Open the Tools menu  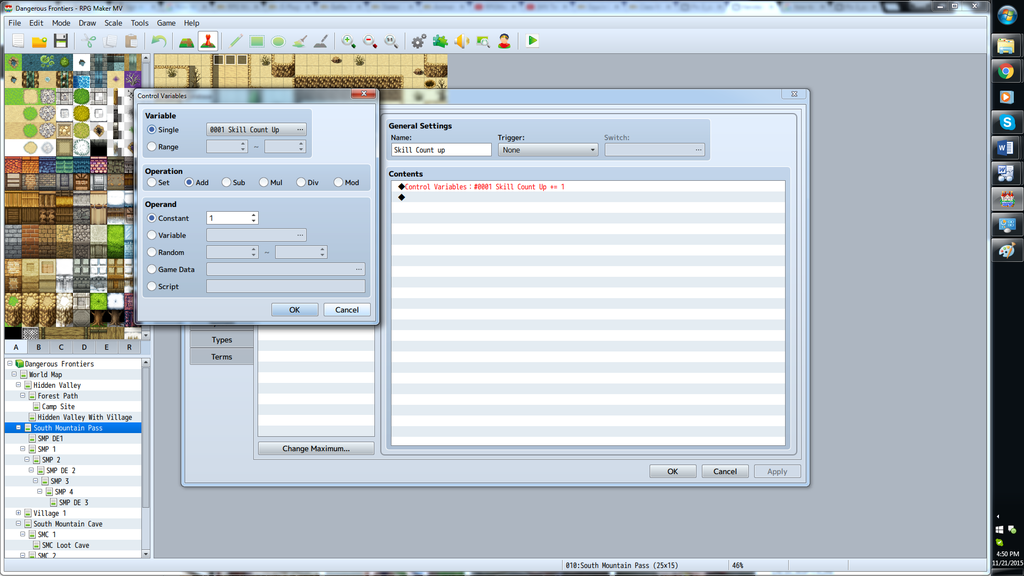pos(139,23)
